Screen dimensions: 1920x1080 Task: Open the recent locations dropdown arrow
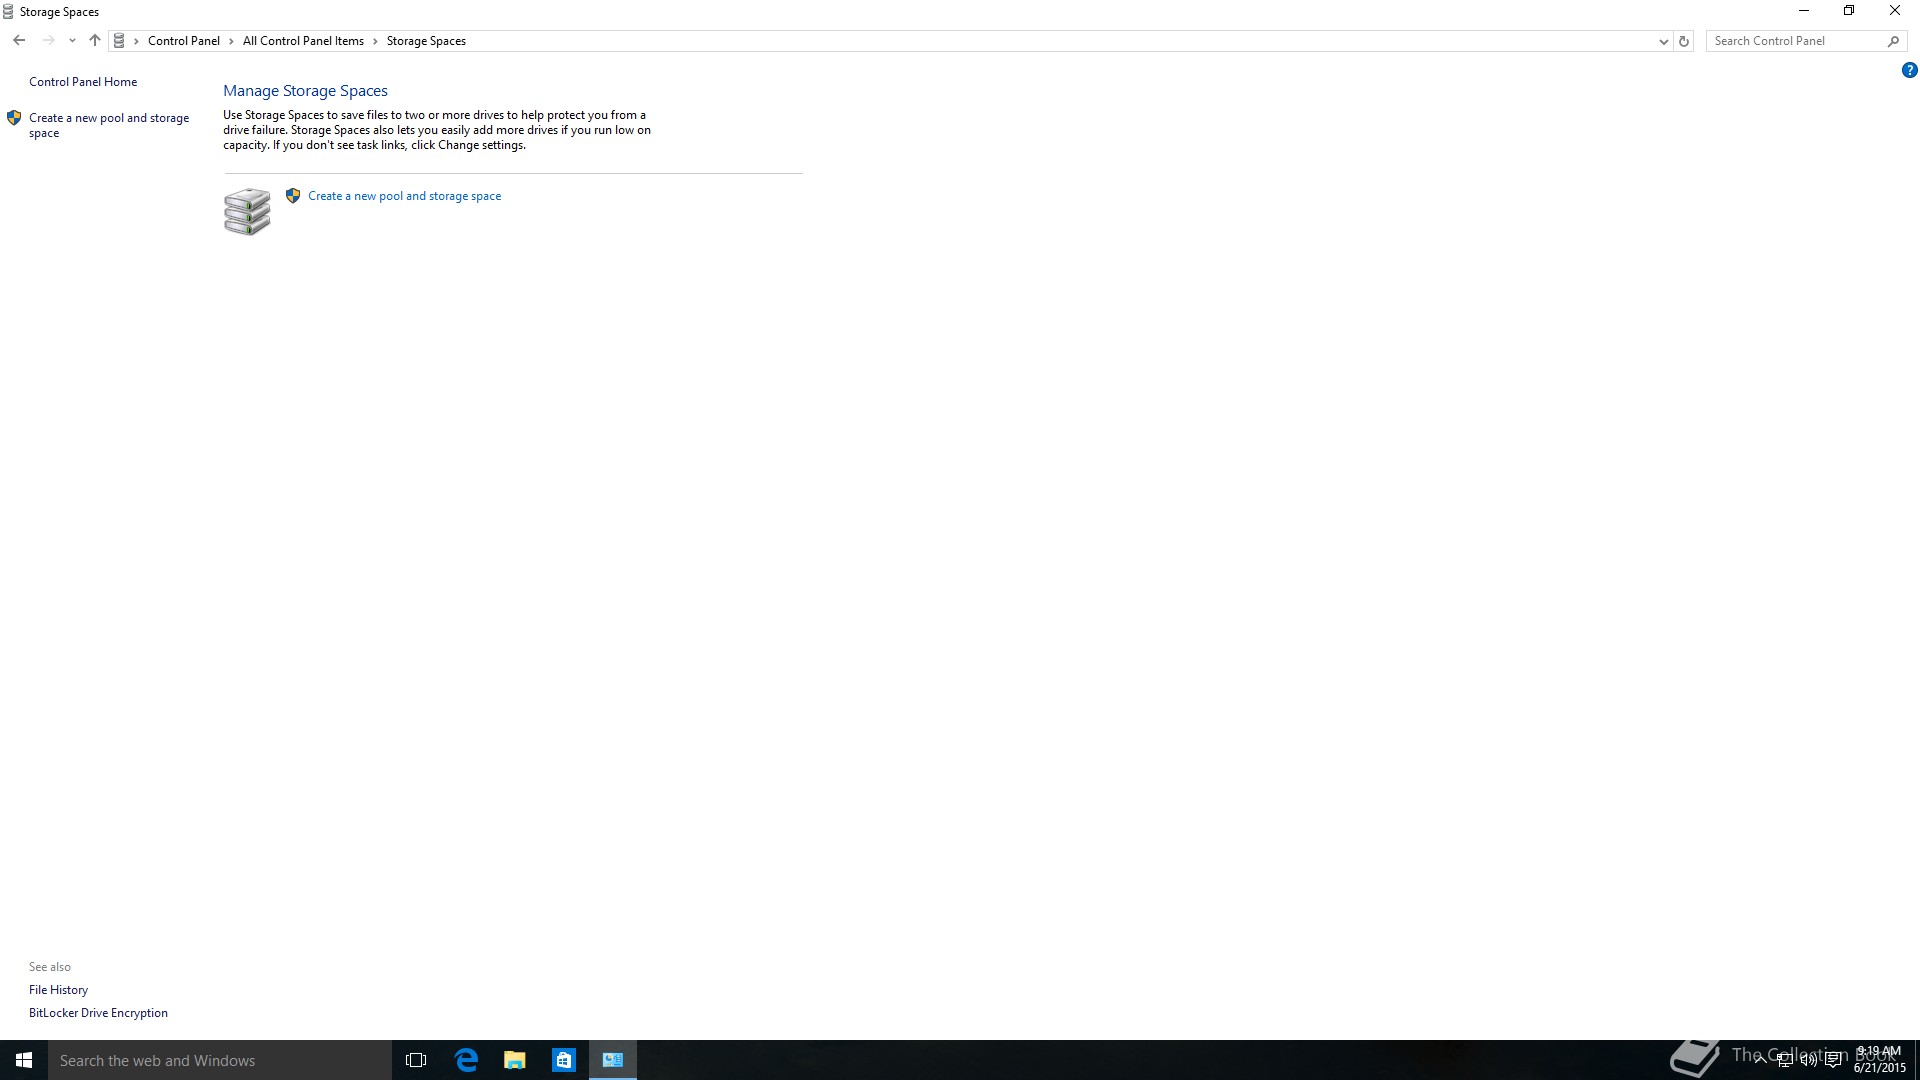click(x=72, y=41)
